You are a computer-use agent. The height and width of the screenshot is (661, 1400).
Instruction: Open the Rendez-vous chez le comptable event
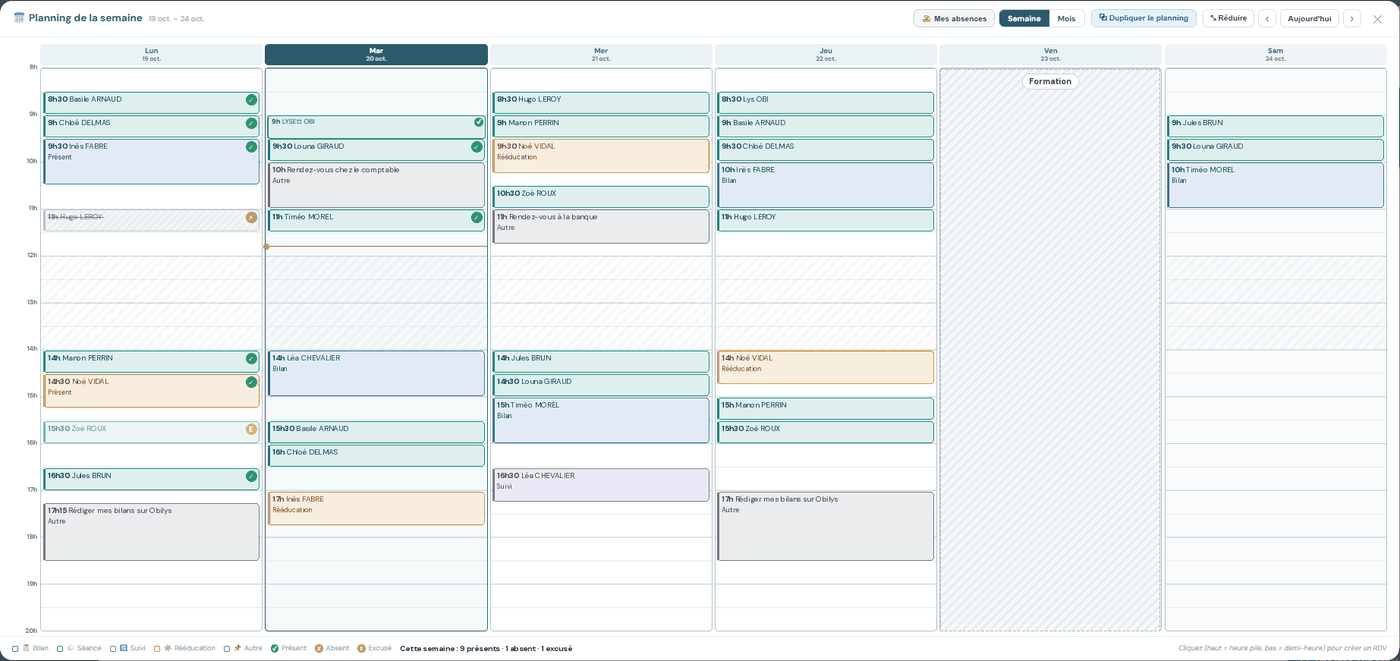pyautogui.click(x=376, y=185)
